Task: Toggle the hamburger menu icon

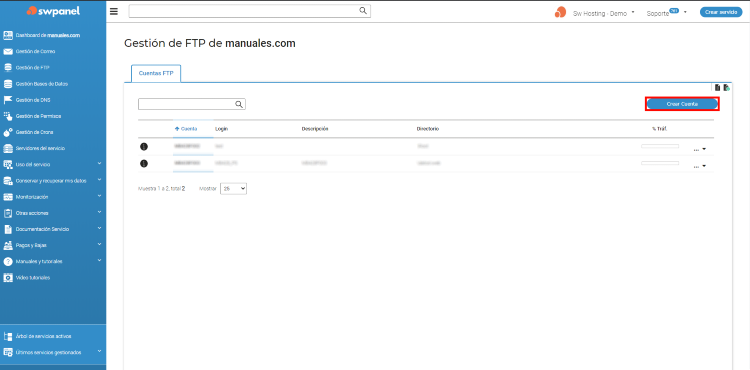Action: click(114, 11)
